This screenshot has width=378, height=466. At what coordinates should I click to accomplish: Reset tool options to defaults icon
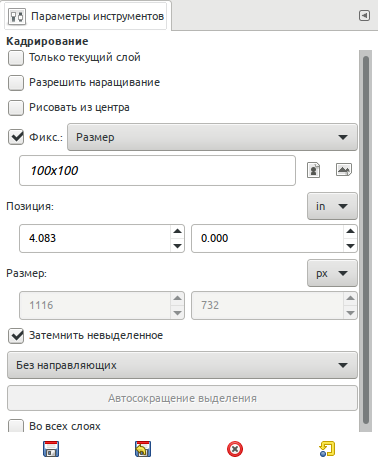point(327,449)
